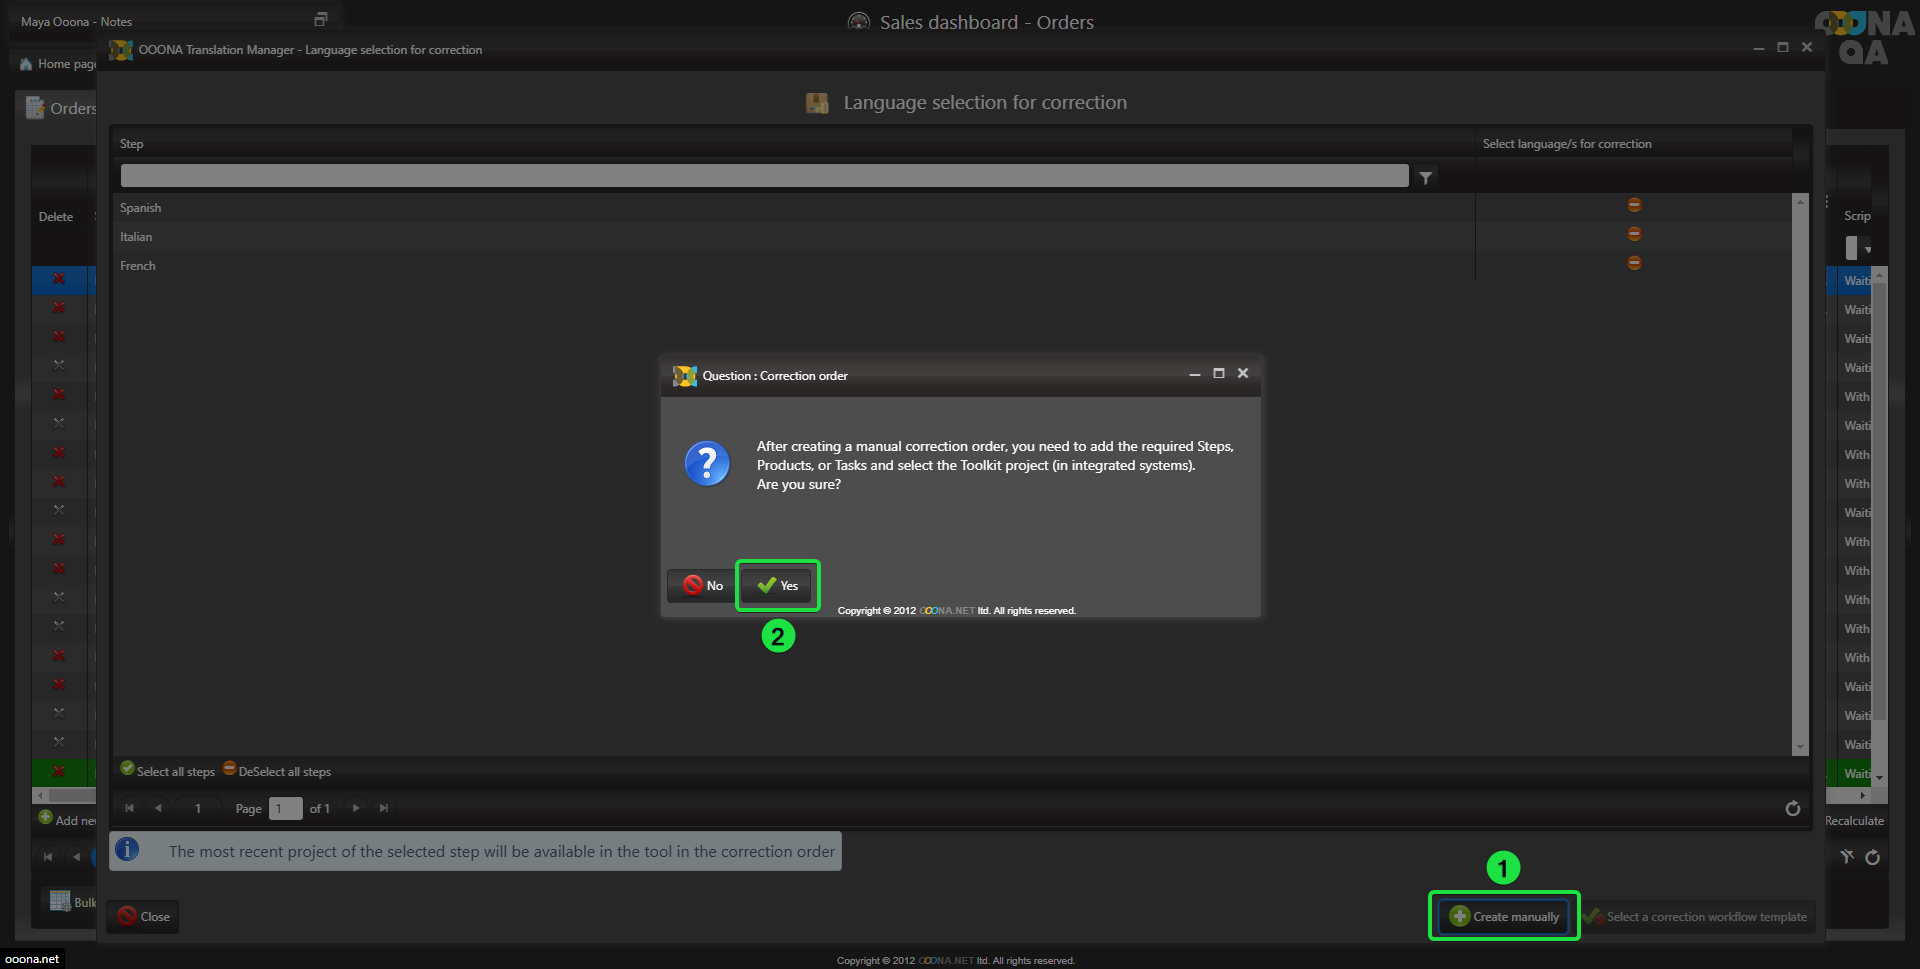The image size is (1920, 969).
Task: Click the Step column header
Action: [132, 144]
